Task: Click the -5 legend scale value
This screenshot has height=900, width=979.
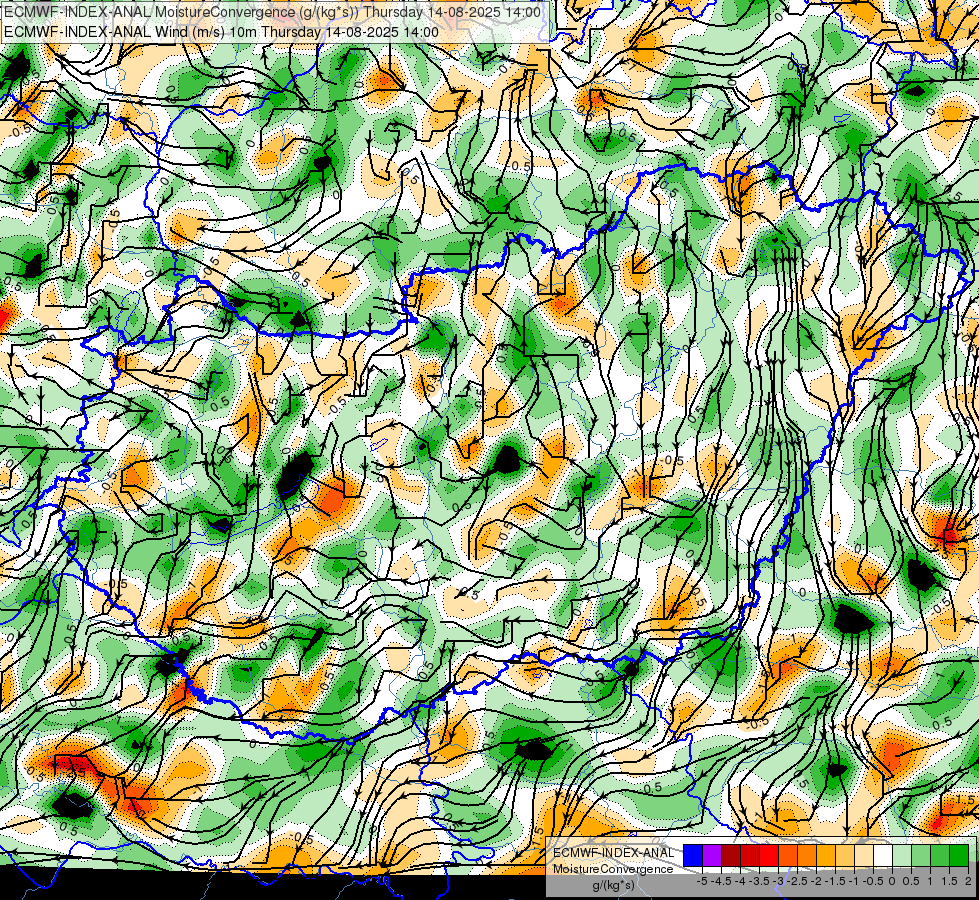Action: click(702, 881)
